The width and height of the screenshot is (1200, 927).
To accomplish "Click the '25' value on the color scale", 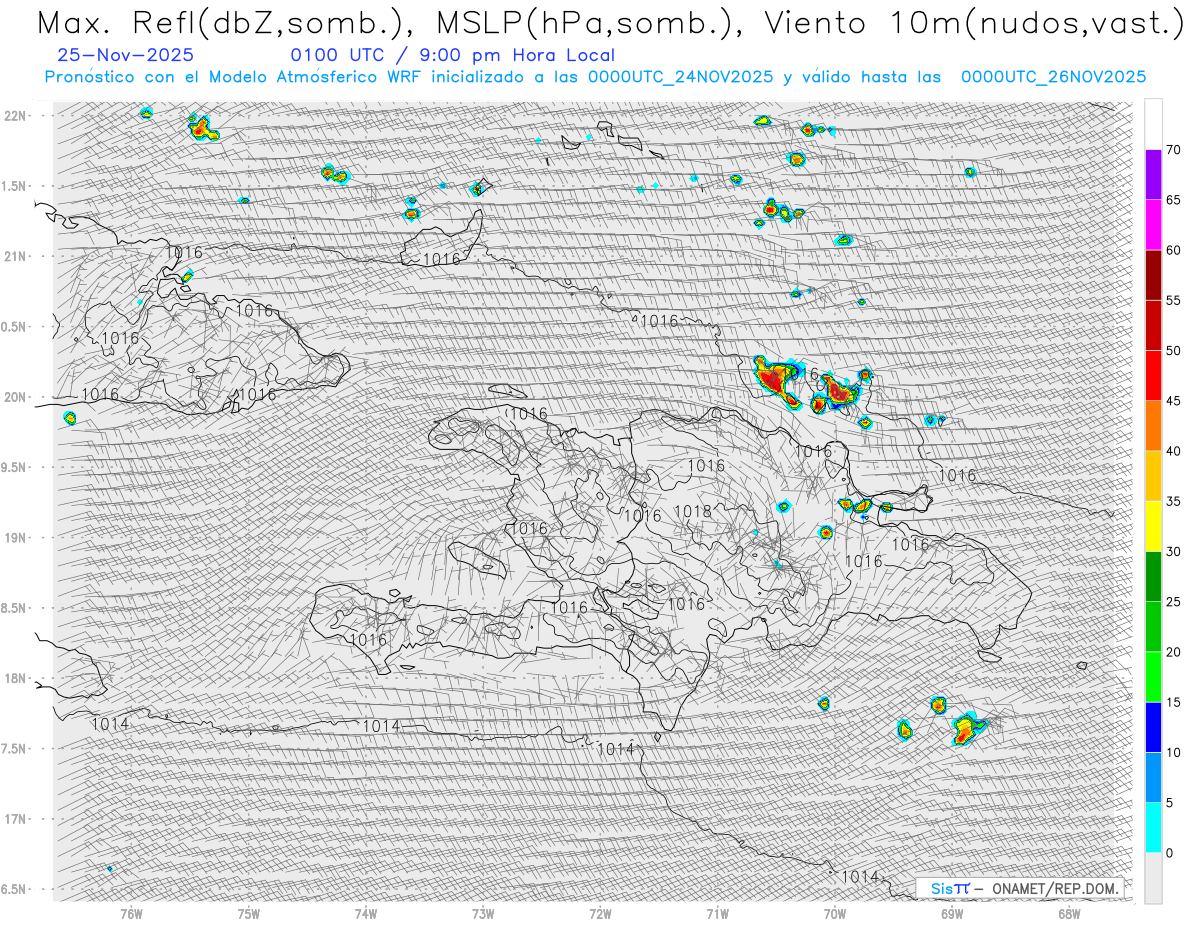I will point(1173,601).
